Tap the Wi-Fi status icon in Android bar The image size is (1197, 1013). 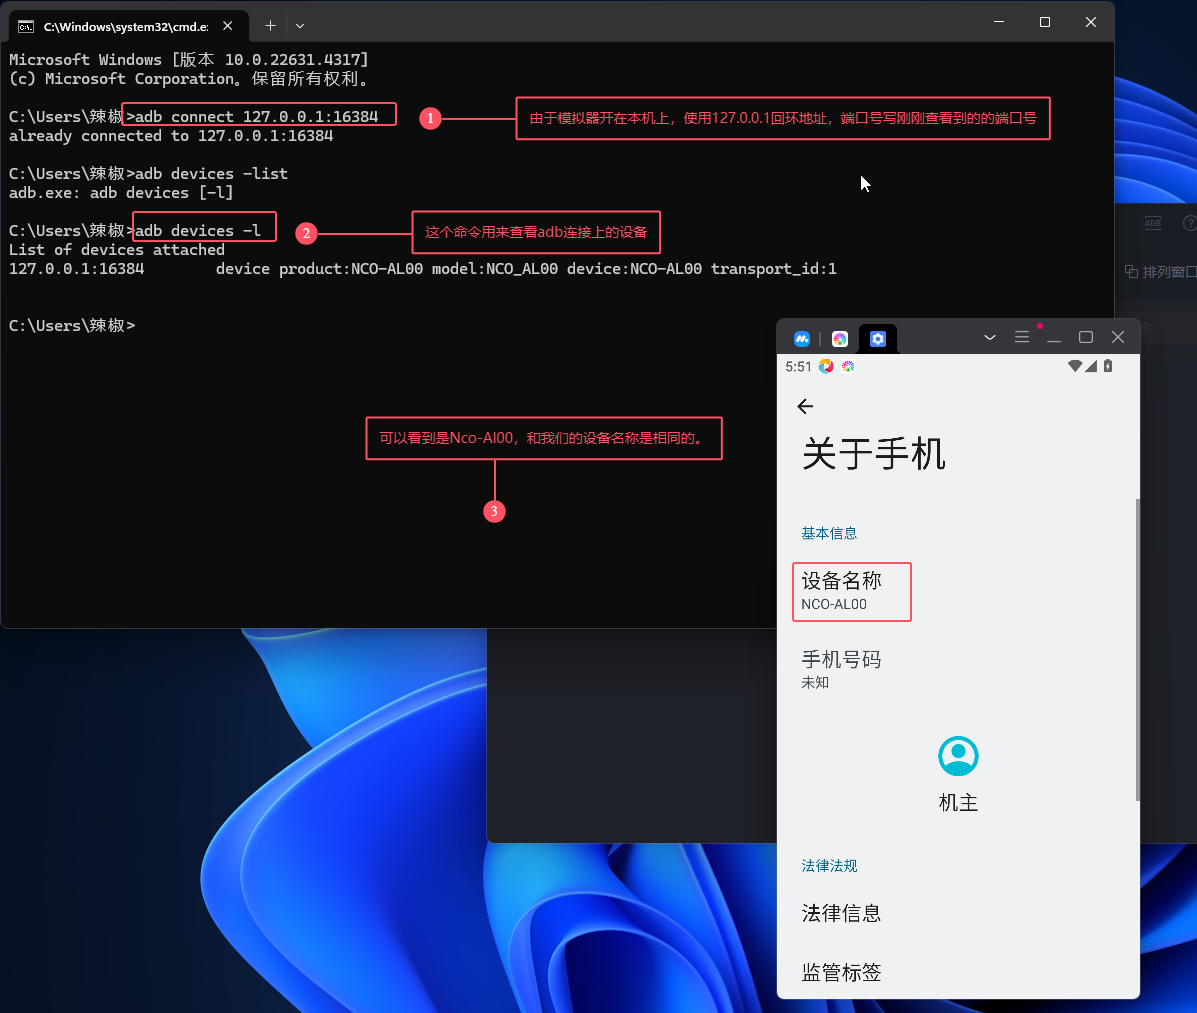click(1075, 366)
